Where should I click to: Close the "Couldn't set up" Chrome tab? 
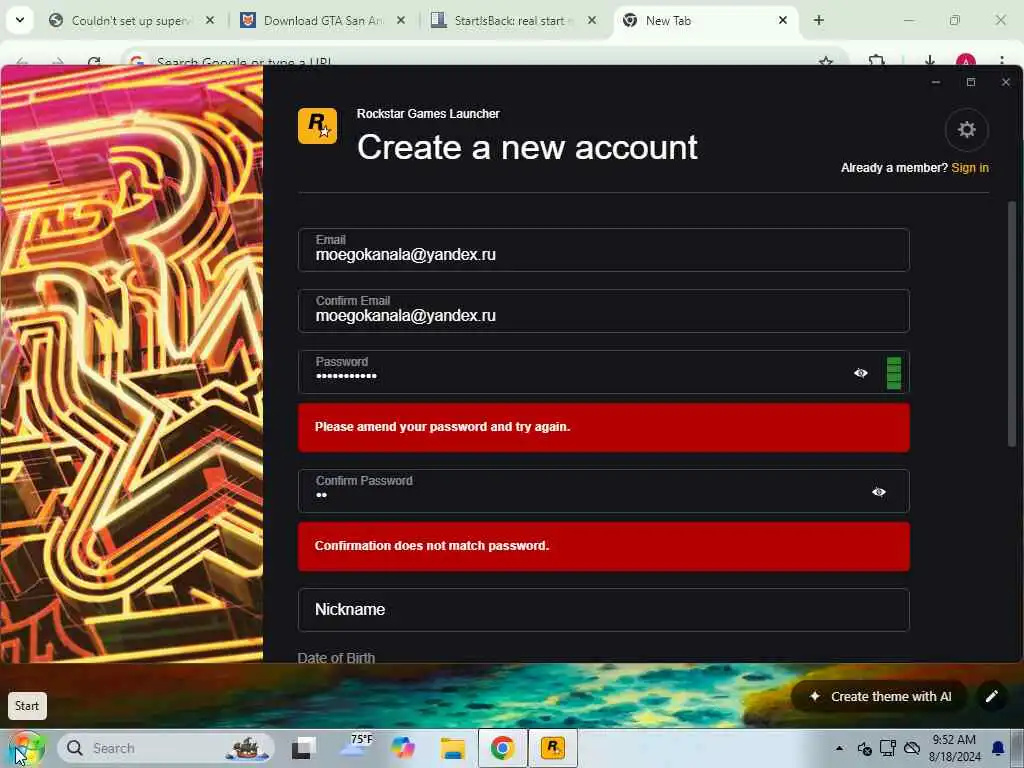coord(210,21)
